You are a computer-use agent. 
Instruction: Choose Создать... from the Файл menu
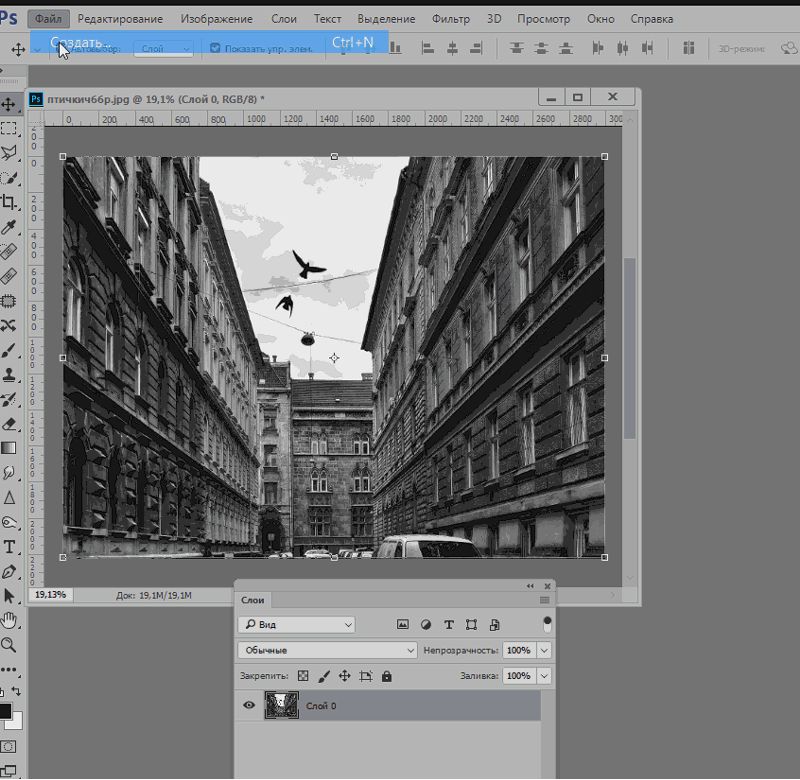[x=209, y=42]
